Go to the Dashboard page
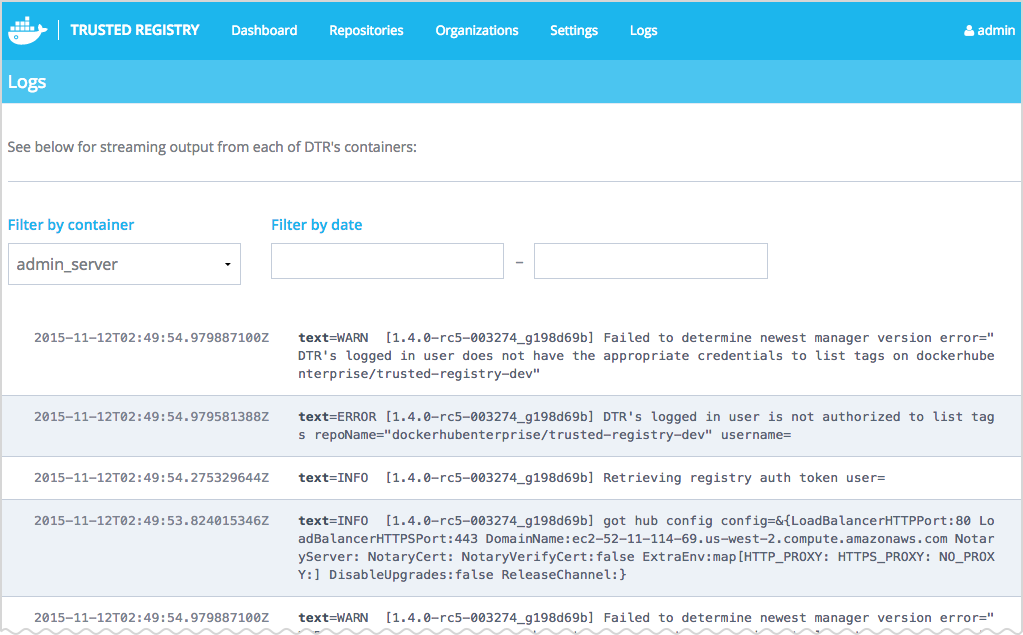 point(264,30)
